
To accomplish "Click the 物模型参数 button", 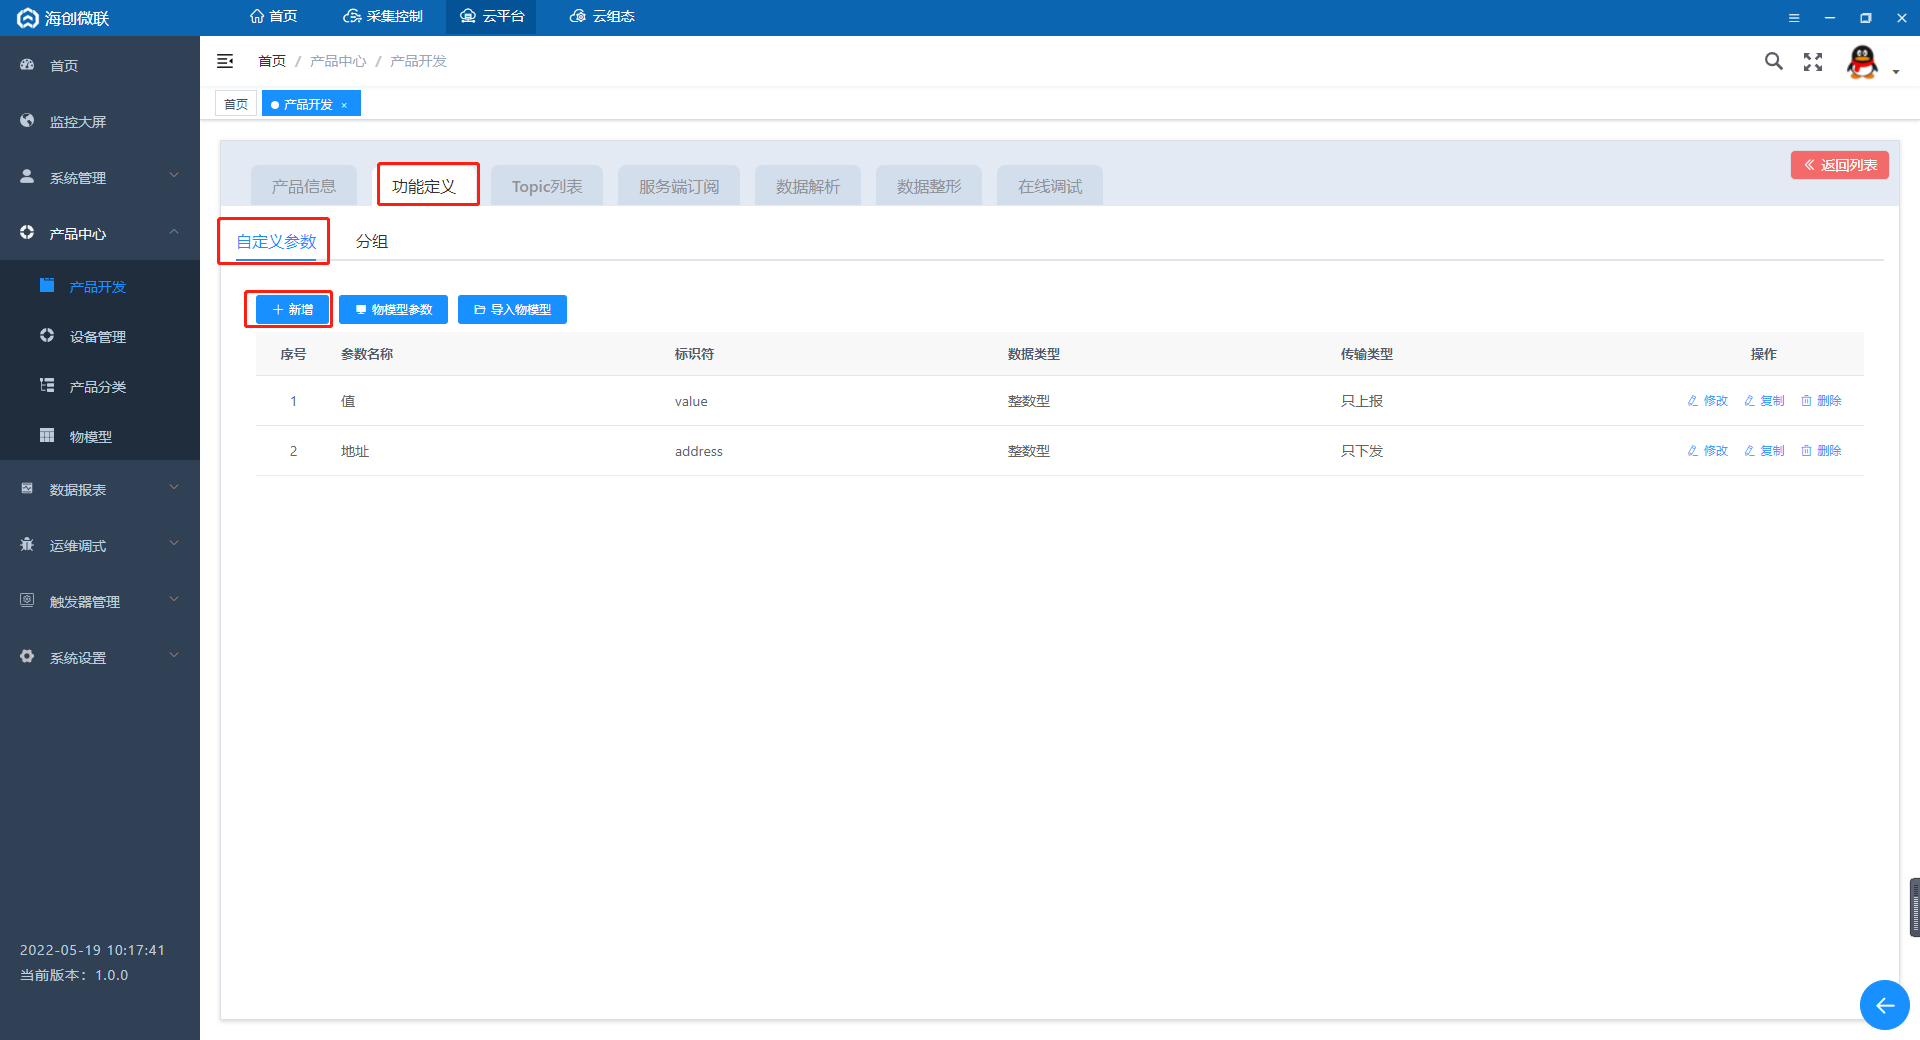I will [x=393, y=309].
